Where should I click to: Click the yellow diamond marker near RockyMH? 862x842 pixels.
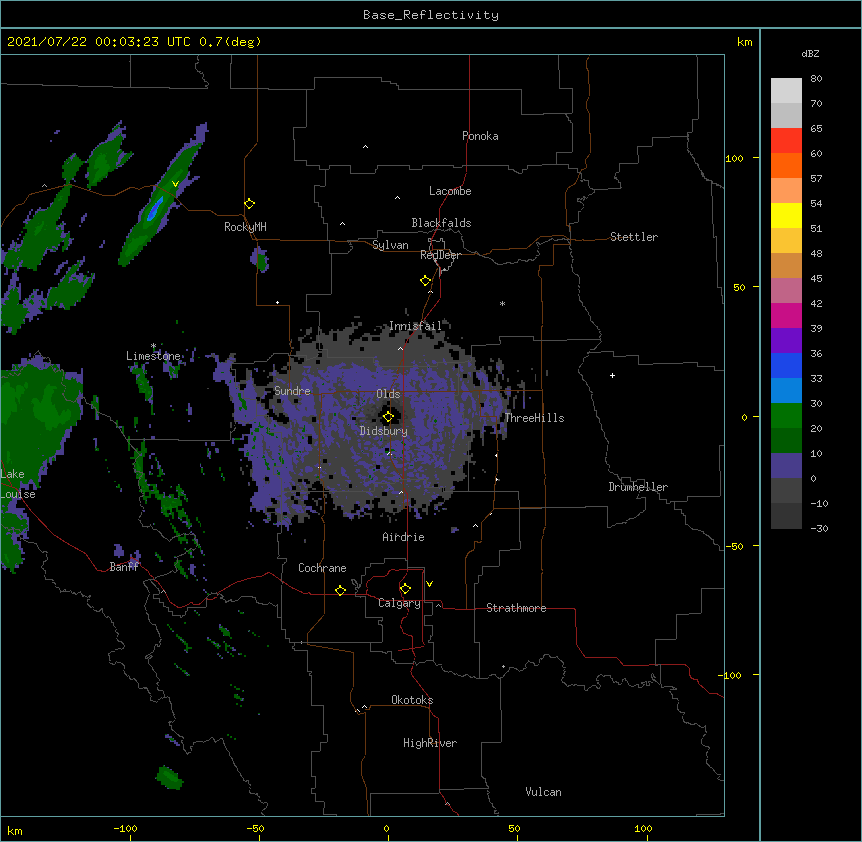[250, 204]
